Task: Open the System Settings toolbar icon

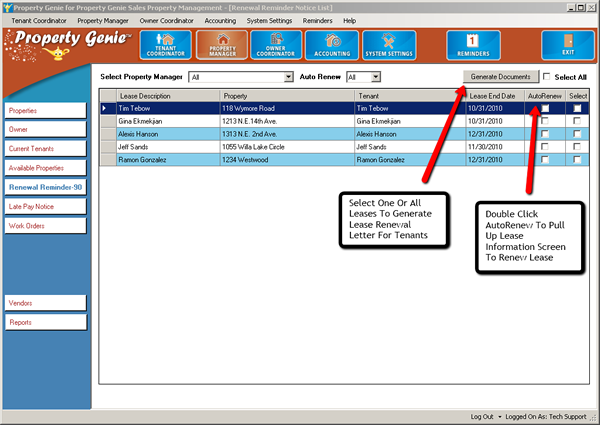Action: click(389, 45)
